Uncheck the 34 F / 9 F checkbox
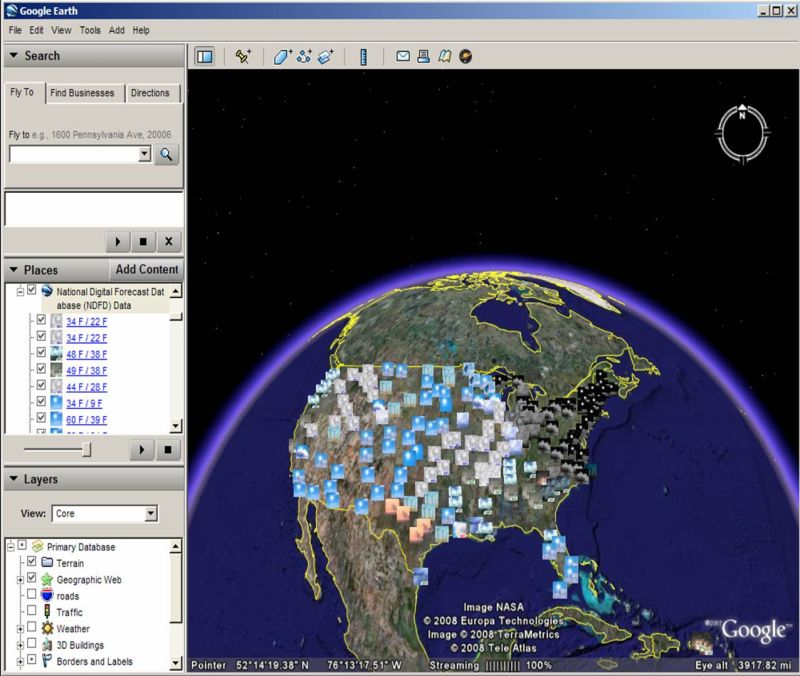 click(x=41, y=402)
